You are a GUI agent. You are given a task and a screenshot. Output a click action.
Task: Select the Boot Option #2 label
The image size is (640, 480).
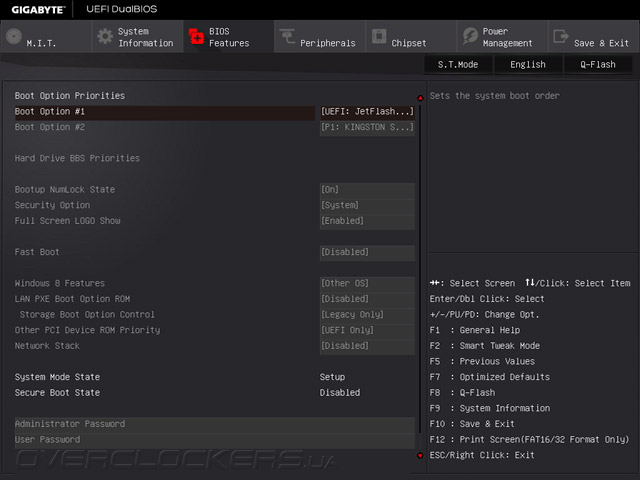pyautogui.click(x=49, y=127)
